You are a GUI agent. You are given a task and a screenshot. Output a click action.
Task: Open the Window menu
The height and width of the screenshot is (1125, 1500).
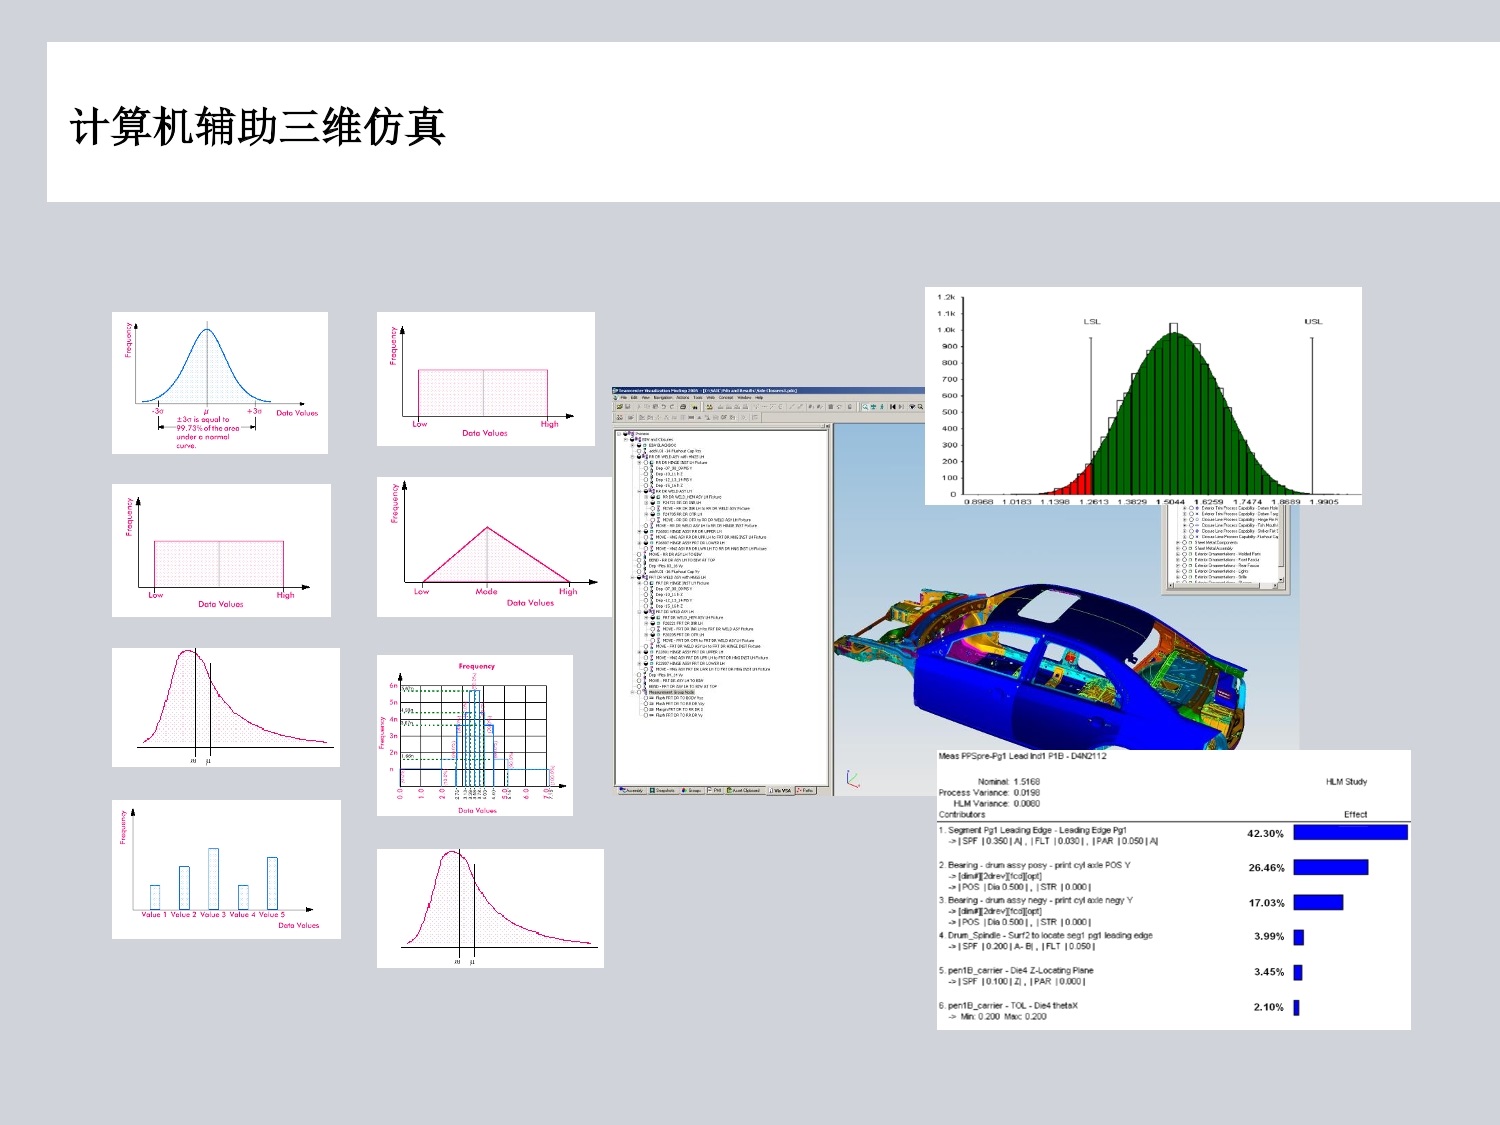[744, 397]
